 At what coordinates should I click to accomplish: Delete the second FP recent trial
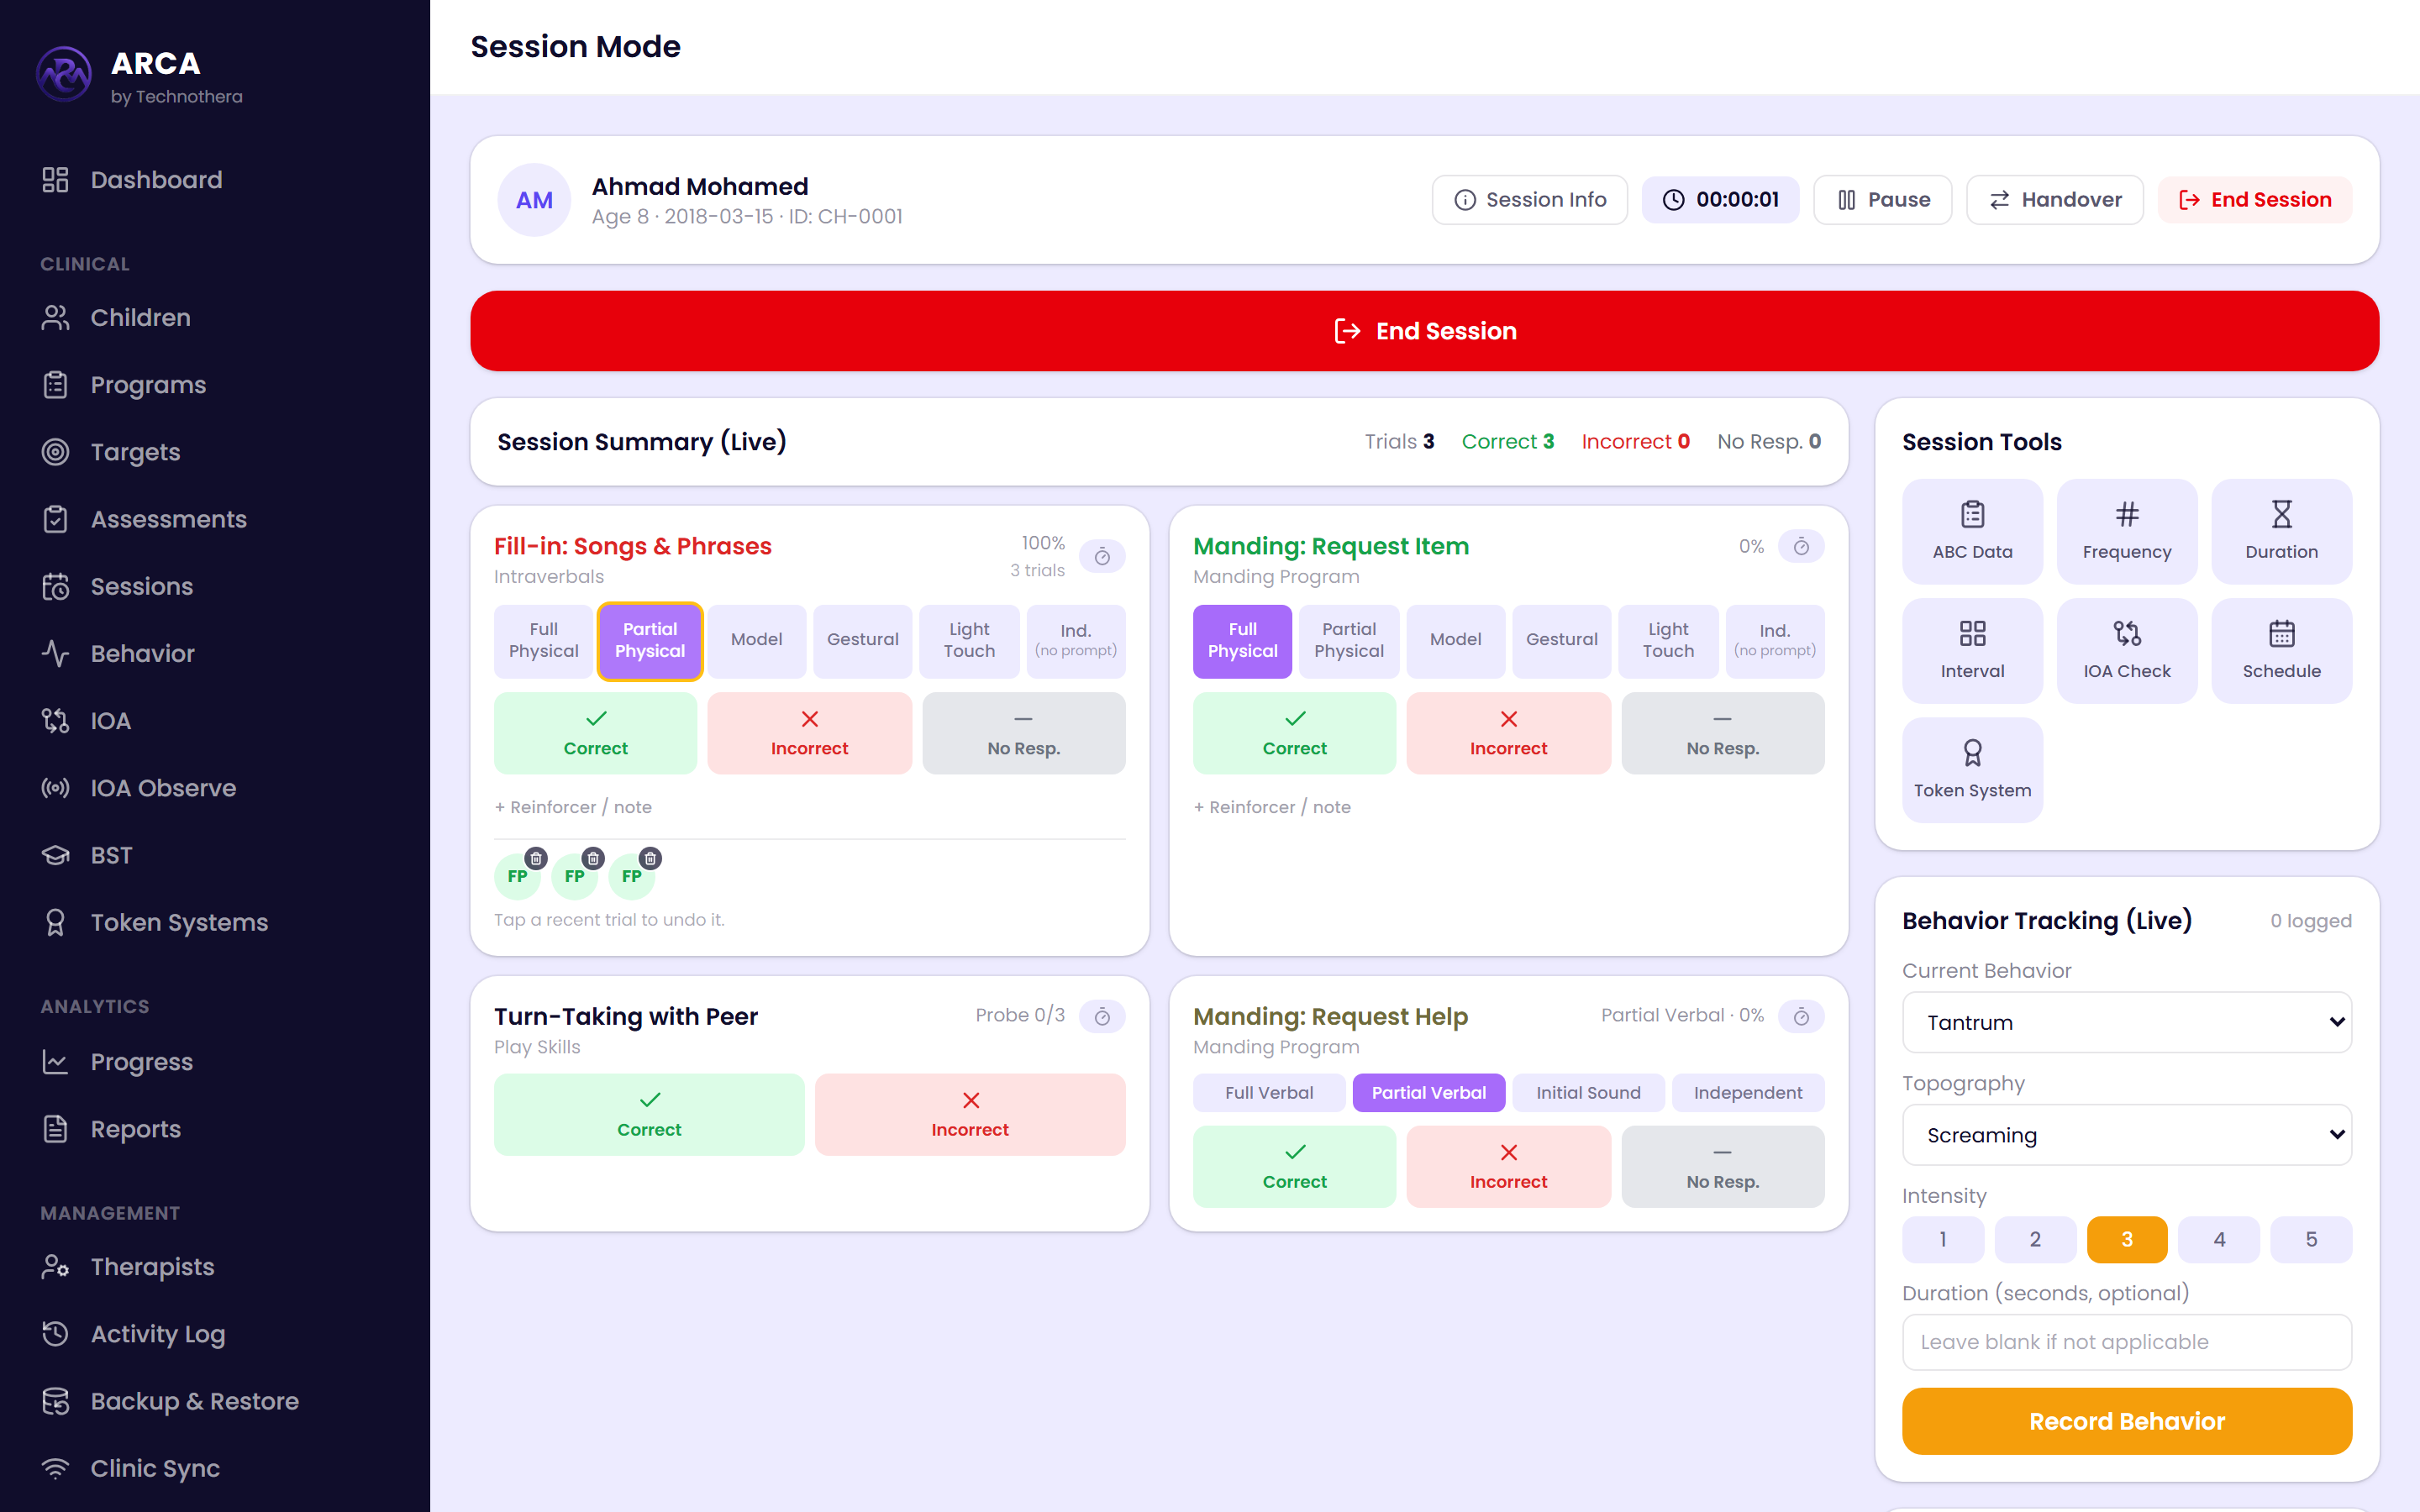[x=593, y=858]
